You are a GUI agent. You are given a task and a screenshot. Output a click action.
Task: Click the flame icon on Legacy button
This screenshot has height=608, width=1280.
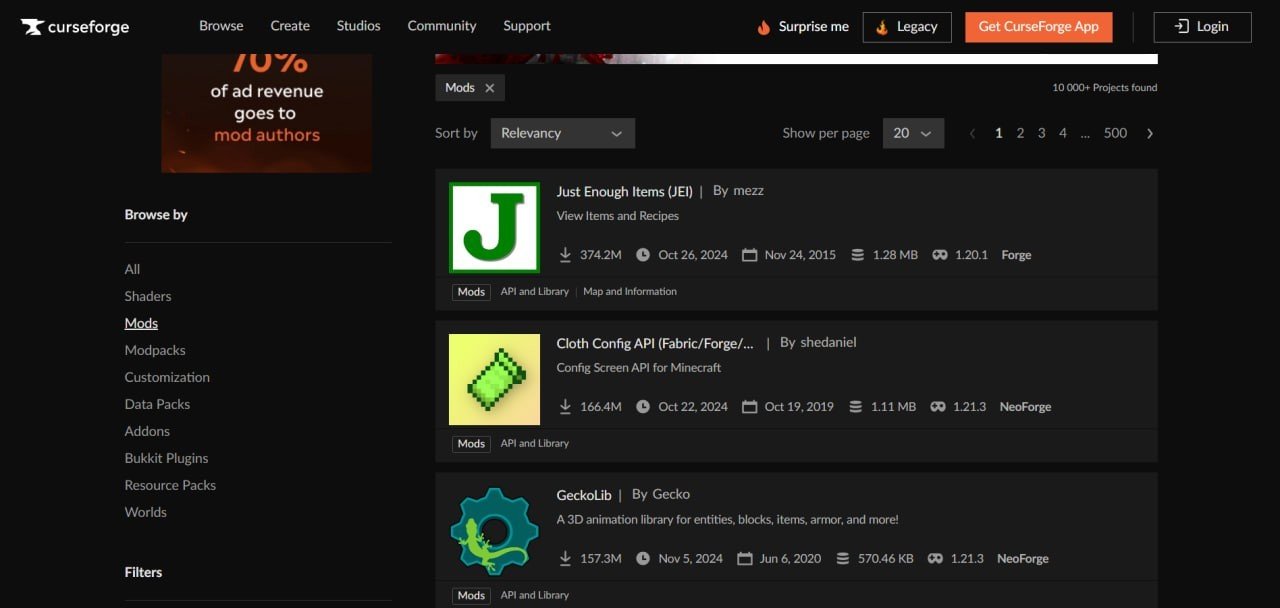pyautogui.click(x=882, y=27)
